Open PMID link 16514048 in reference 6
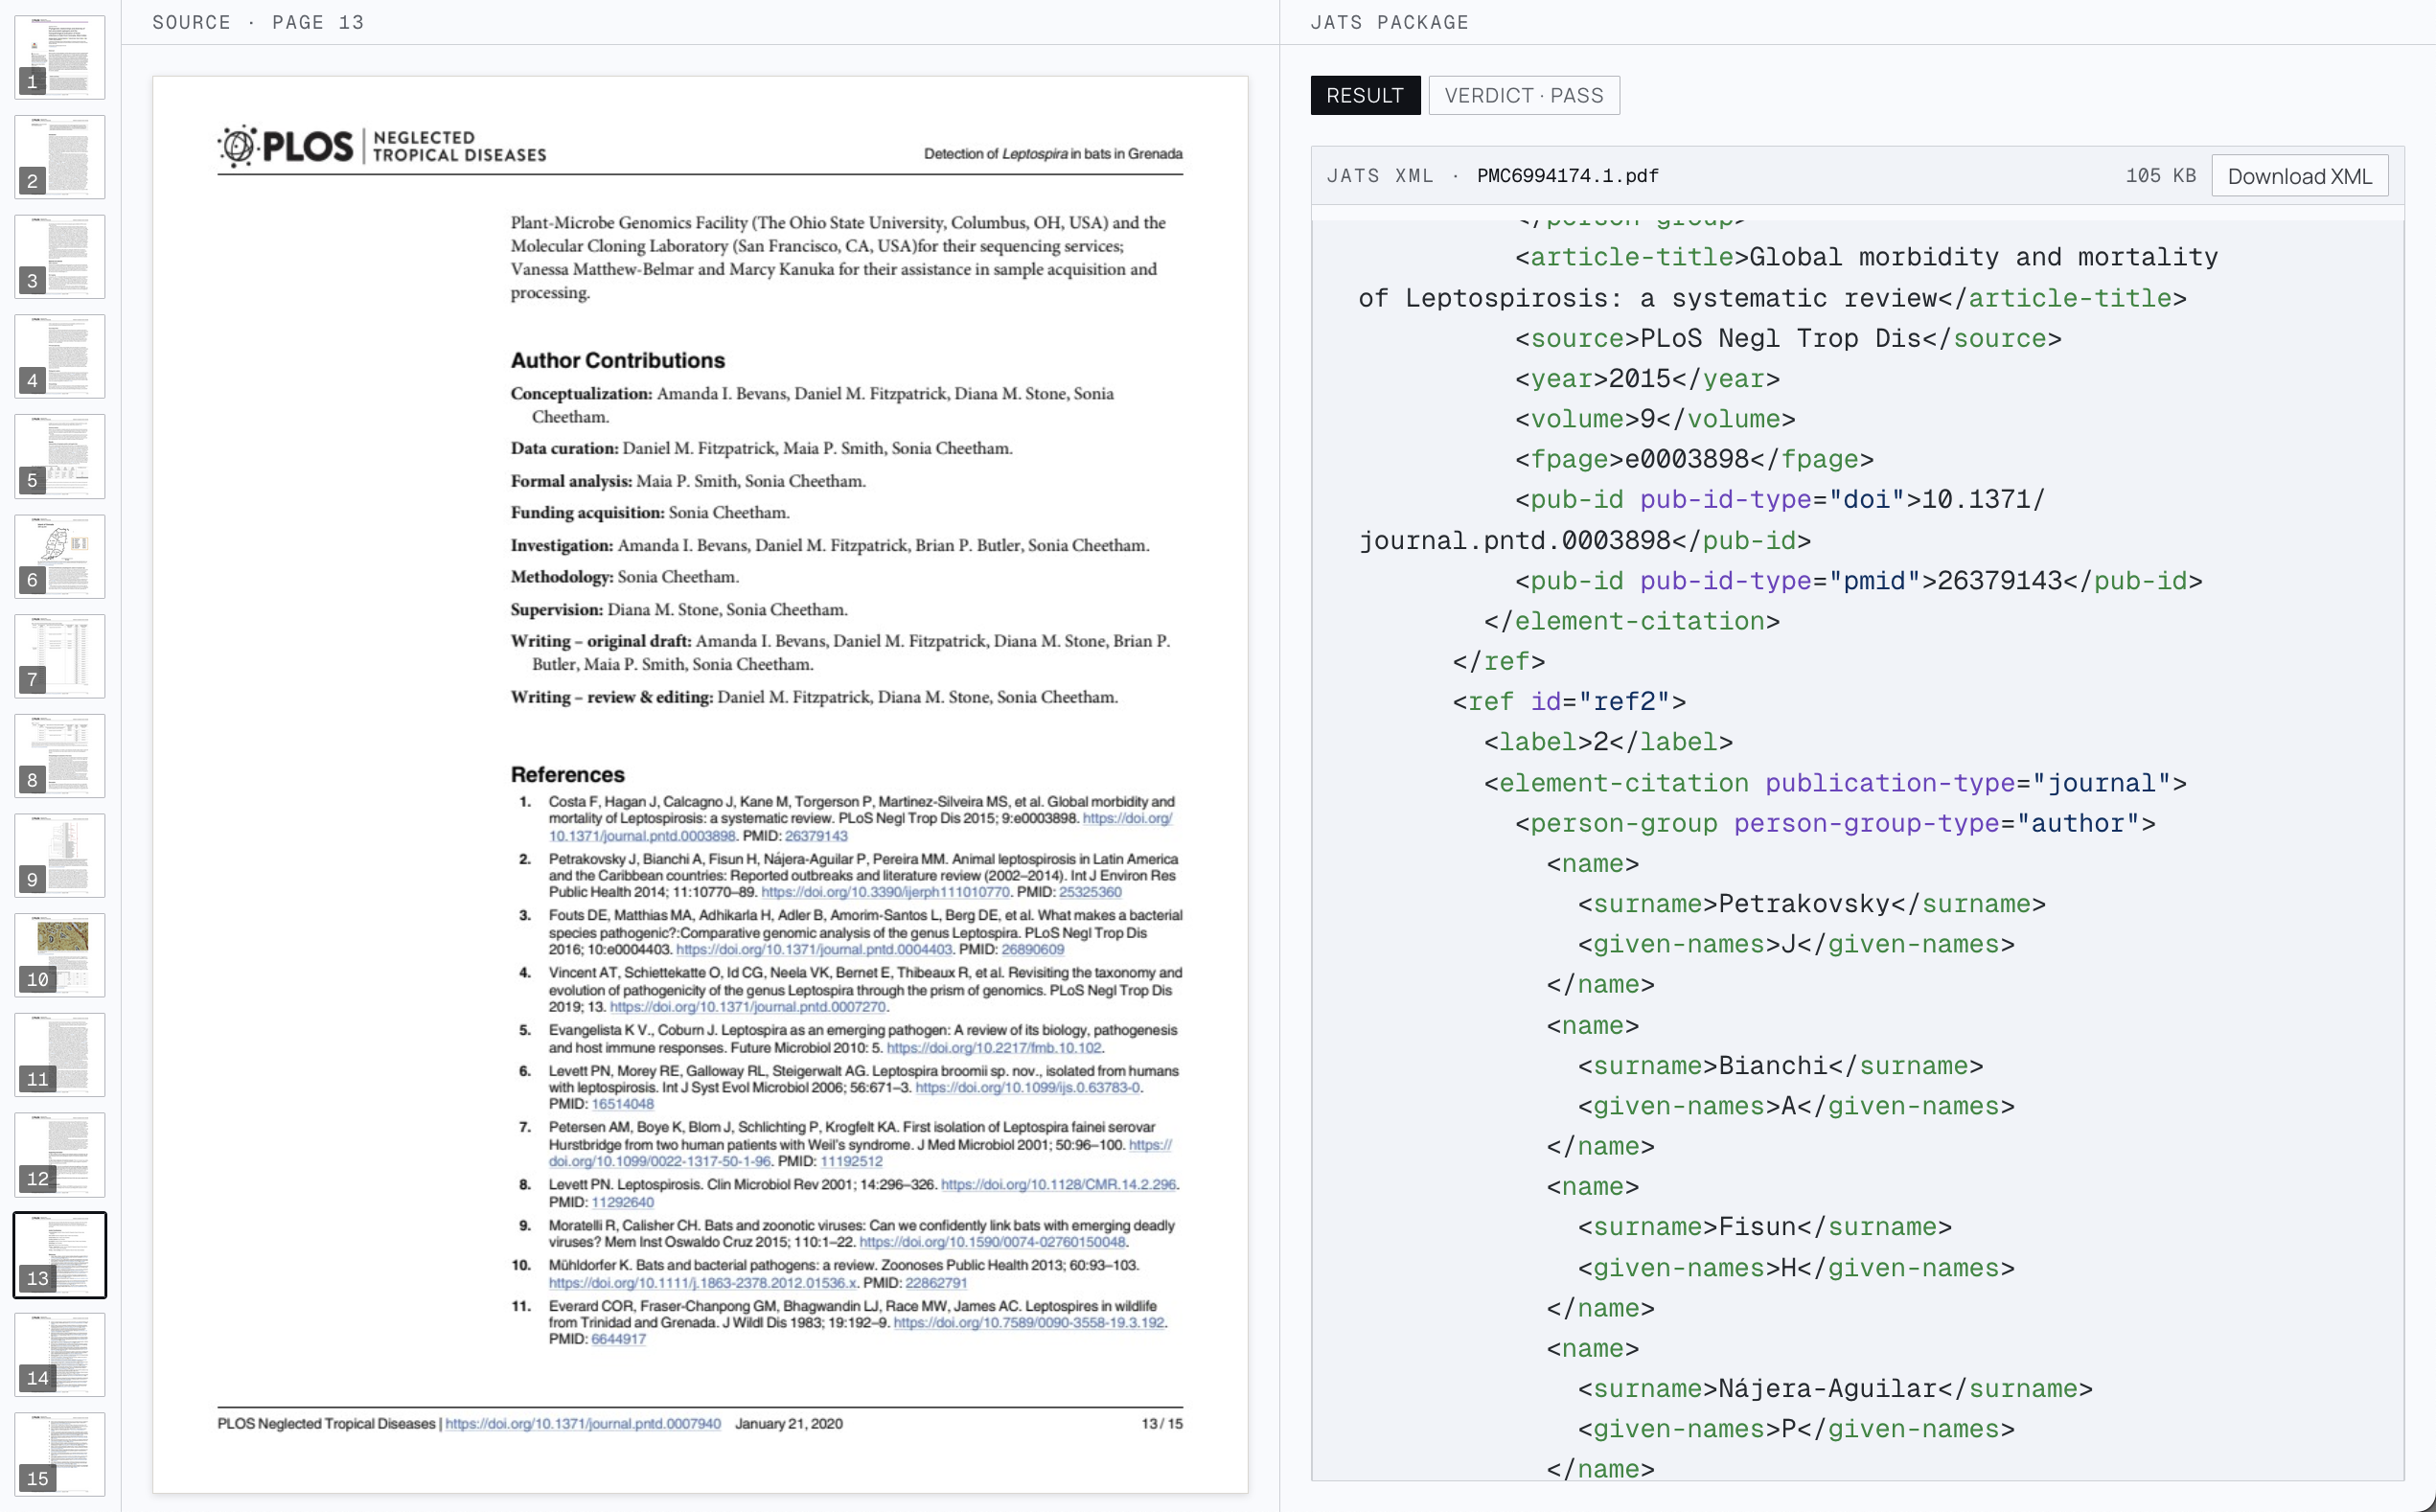This screenshot has width=2436, height=1512. (x=622, y=1104)
